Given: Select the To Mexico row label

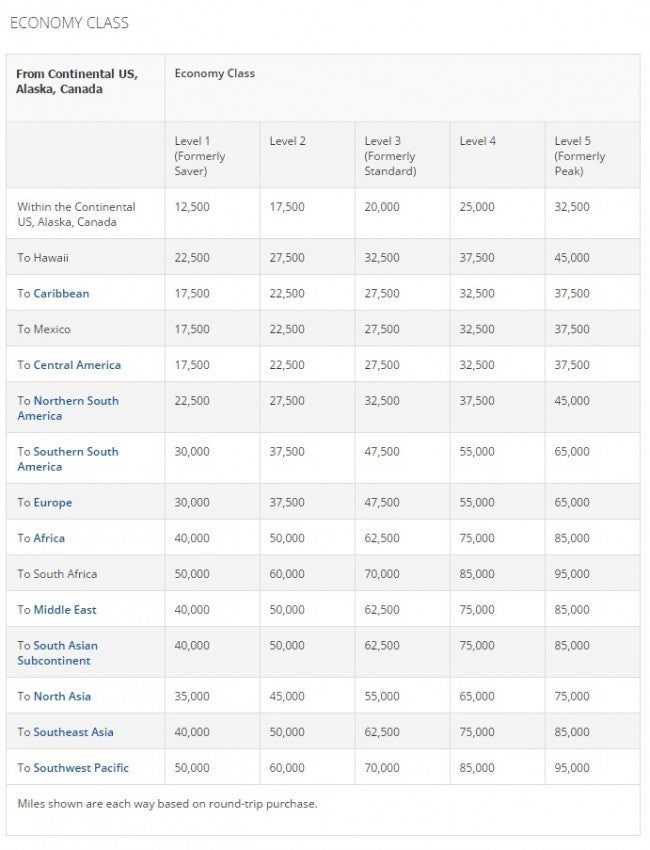Looking at the screenshot, I should coord(44,329).
